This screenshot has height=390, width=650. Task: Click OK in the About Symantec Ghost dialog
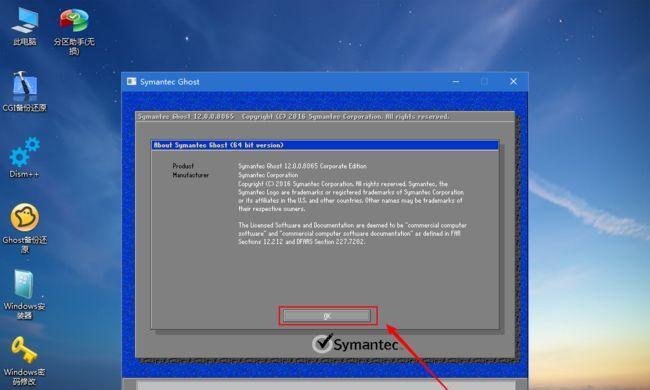327,316
